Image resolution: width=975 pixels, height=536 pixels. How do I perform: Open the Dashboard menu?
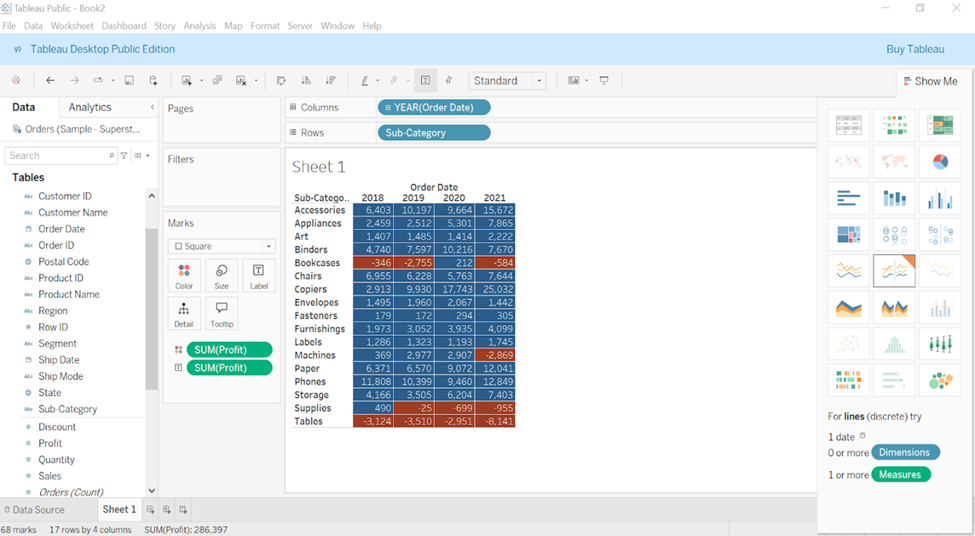click(124, 25)
